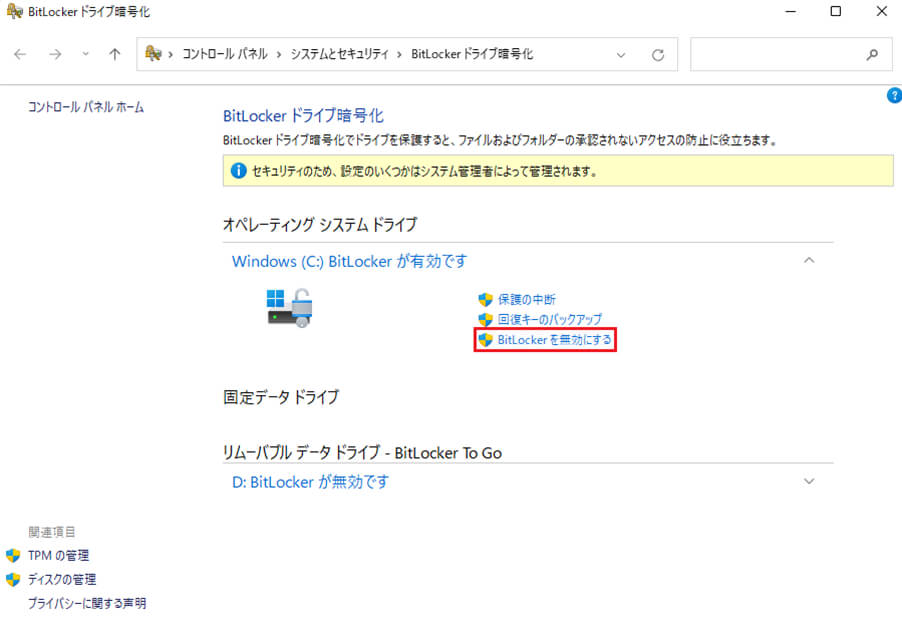
Task: Open ディスクの管理 link
Action: [x=62, y=579]
